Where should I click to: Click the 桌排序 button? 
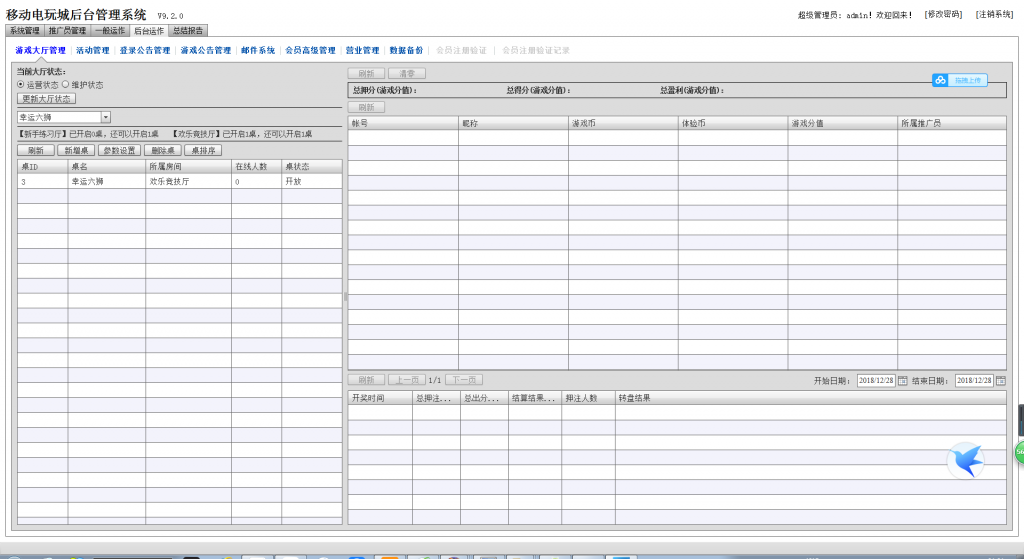coord(203,150)
